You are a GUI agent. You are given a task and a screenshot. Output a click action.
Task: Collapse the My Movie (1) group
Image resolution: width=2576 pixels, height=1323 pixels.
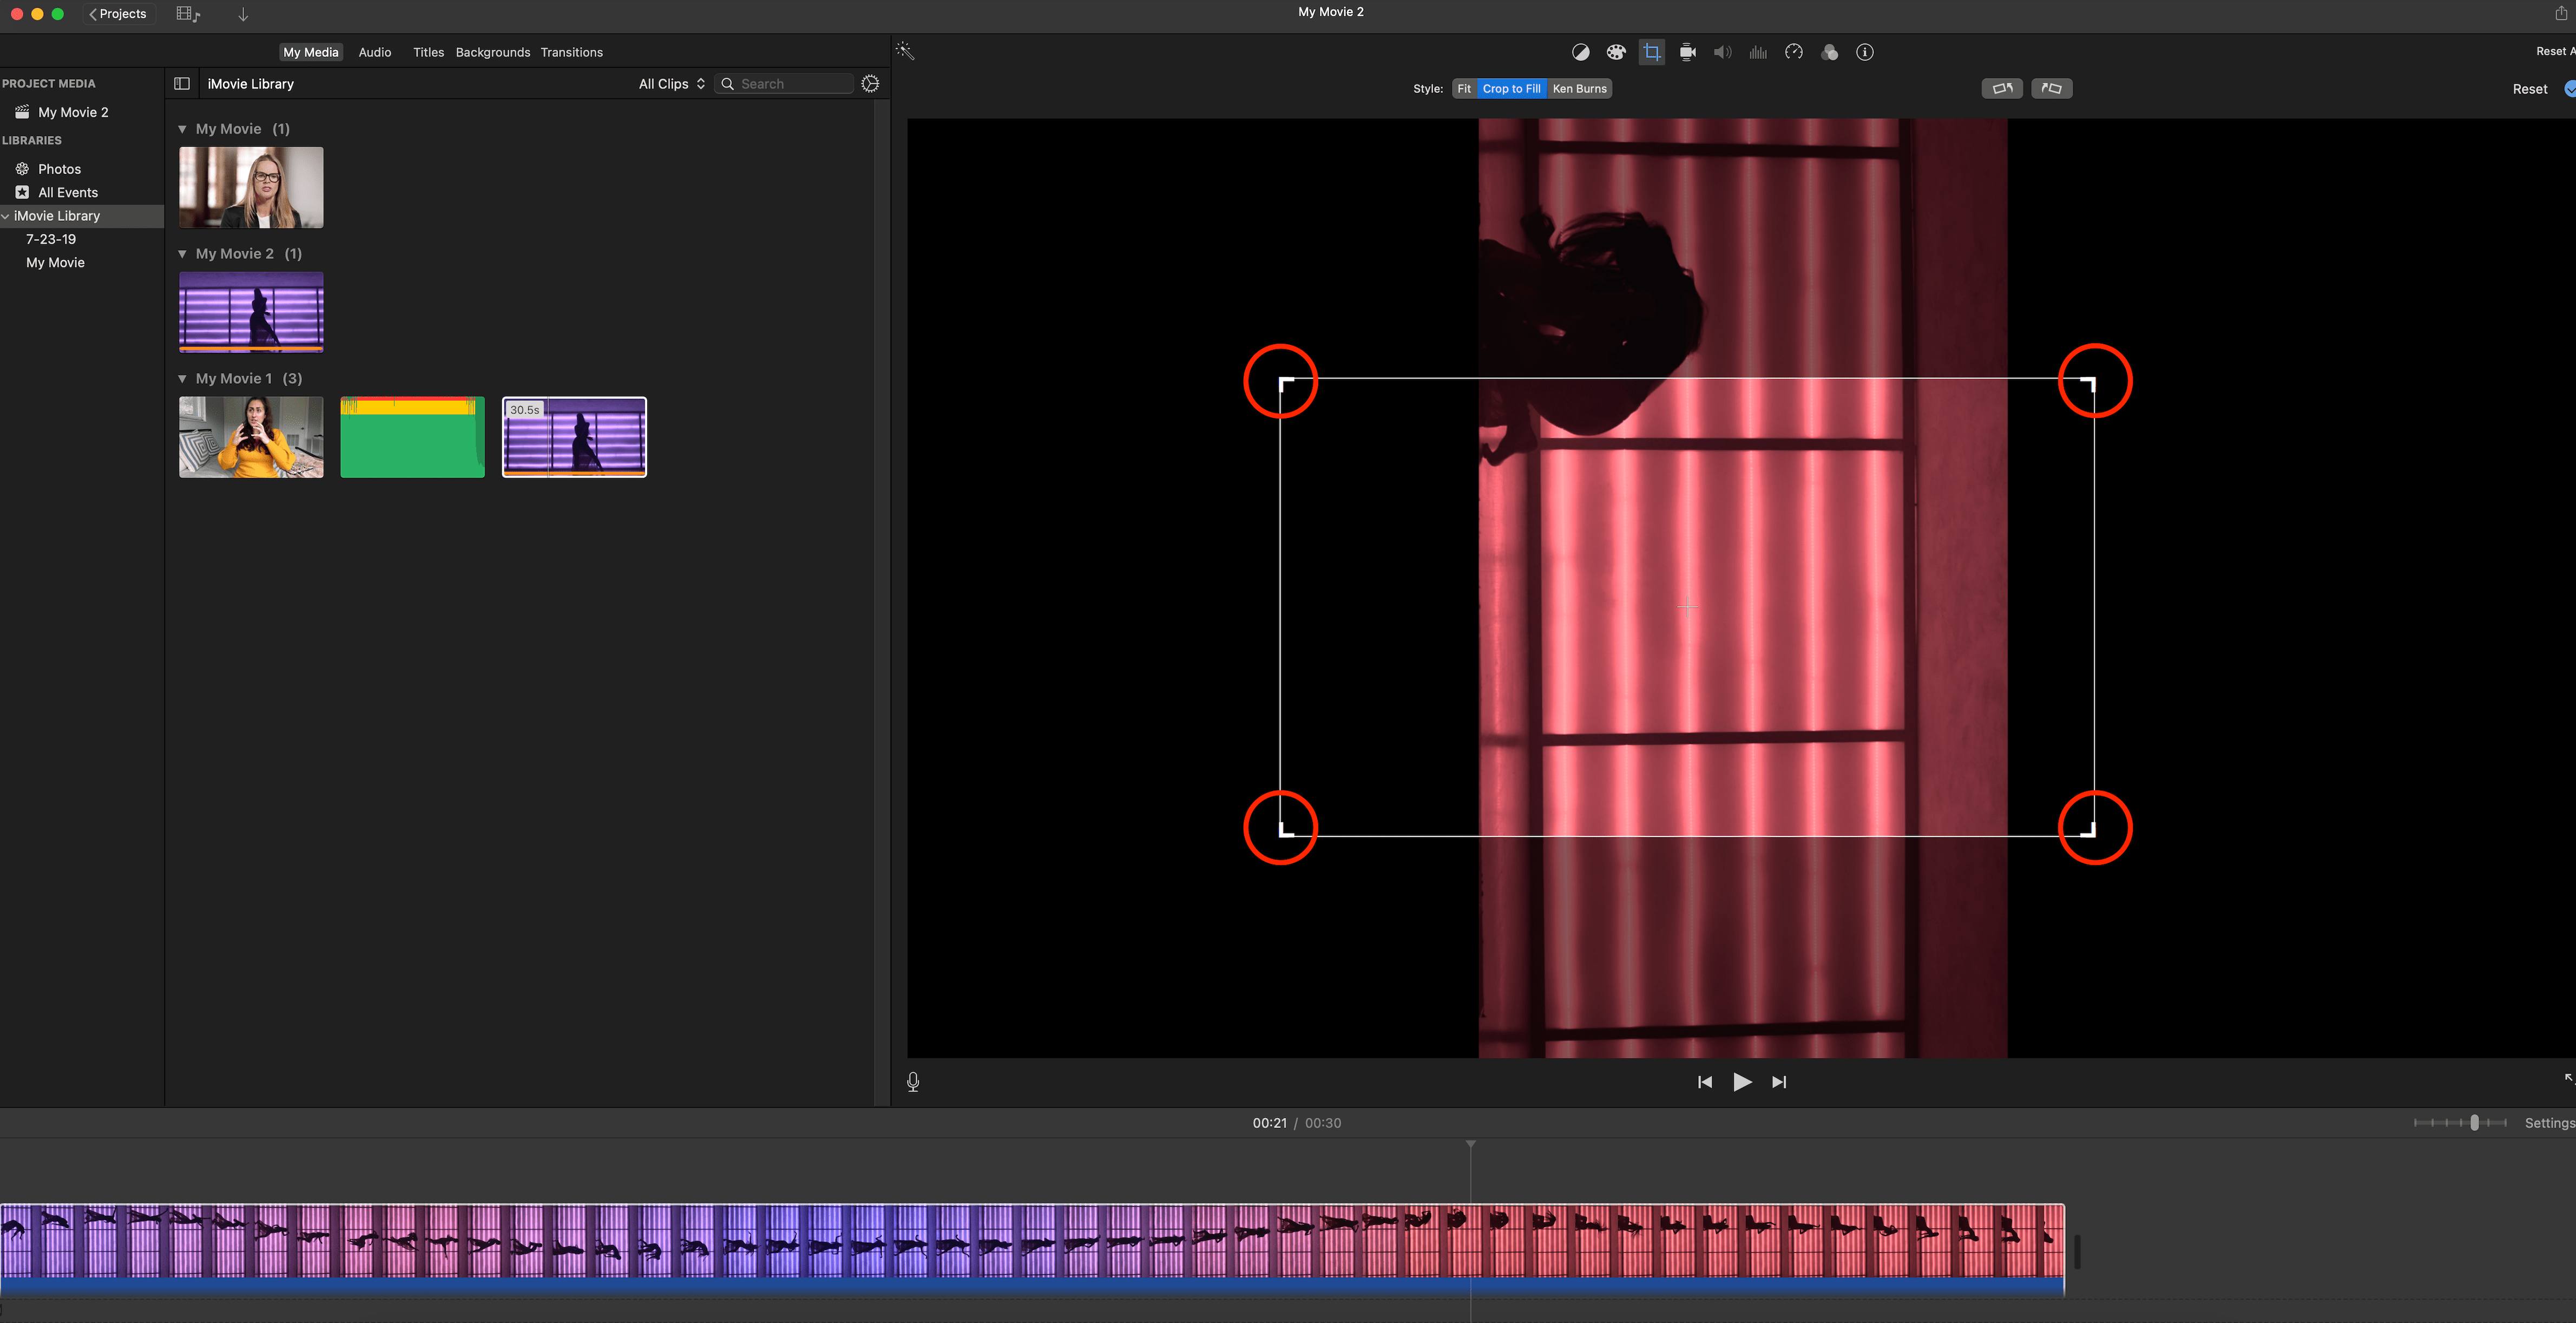[x=182, y=129]
